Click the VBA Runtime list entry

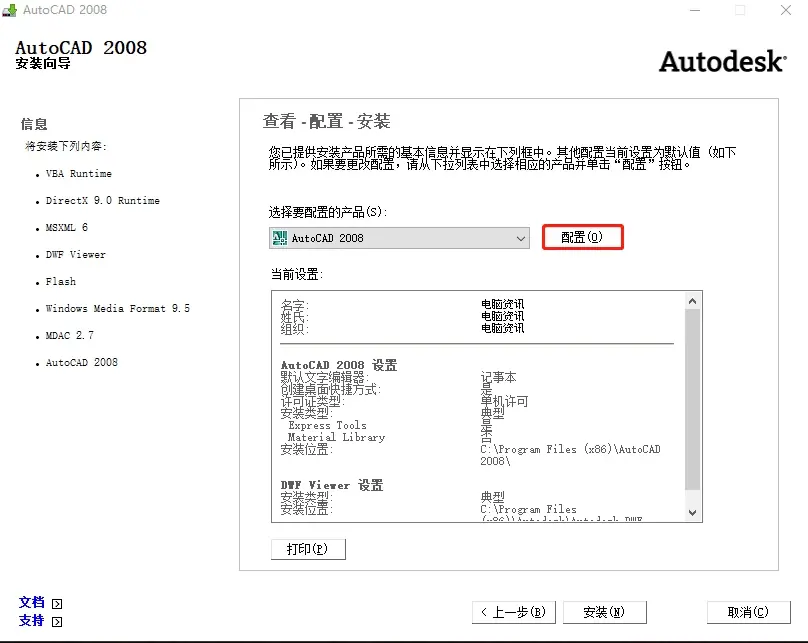[x=78, y=174]
